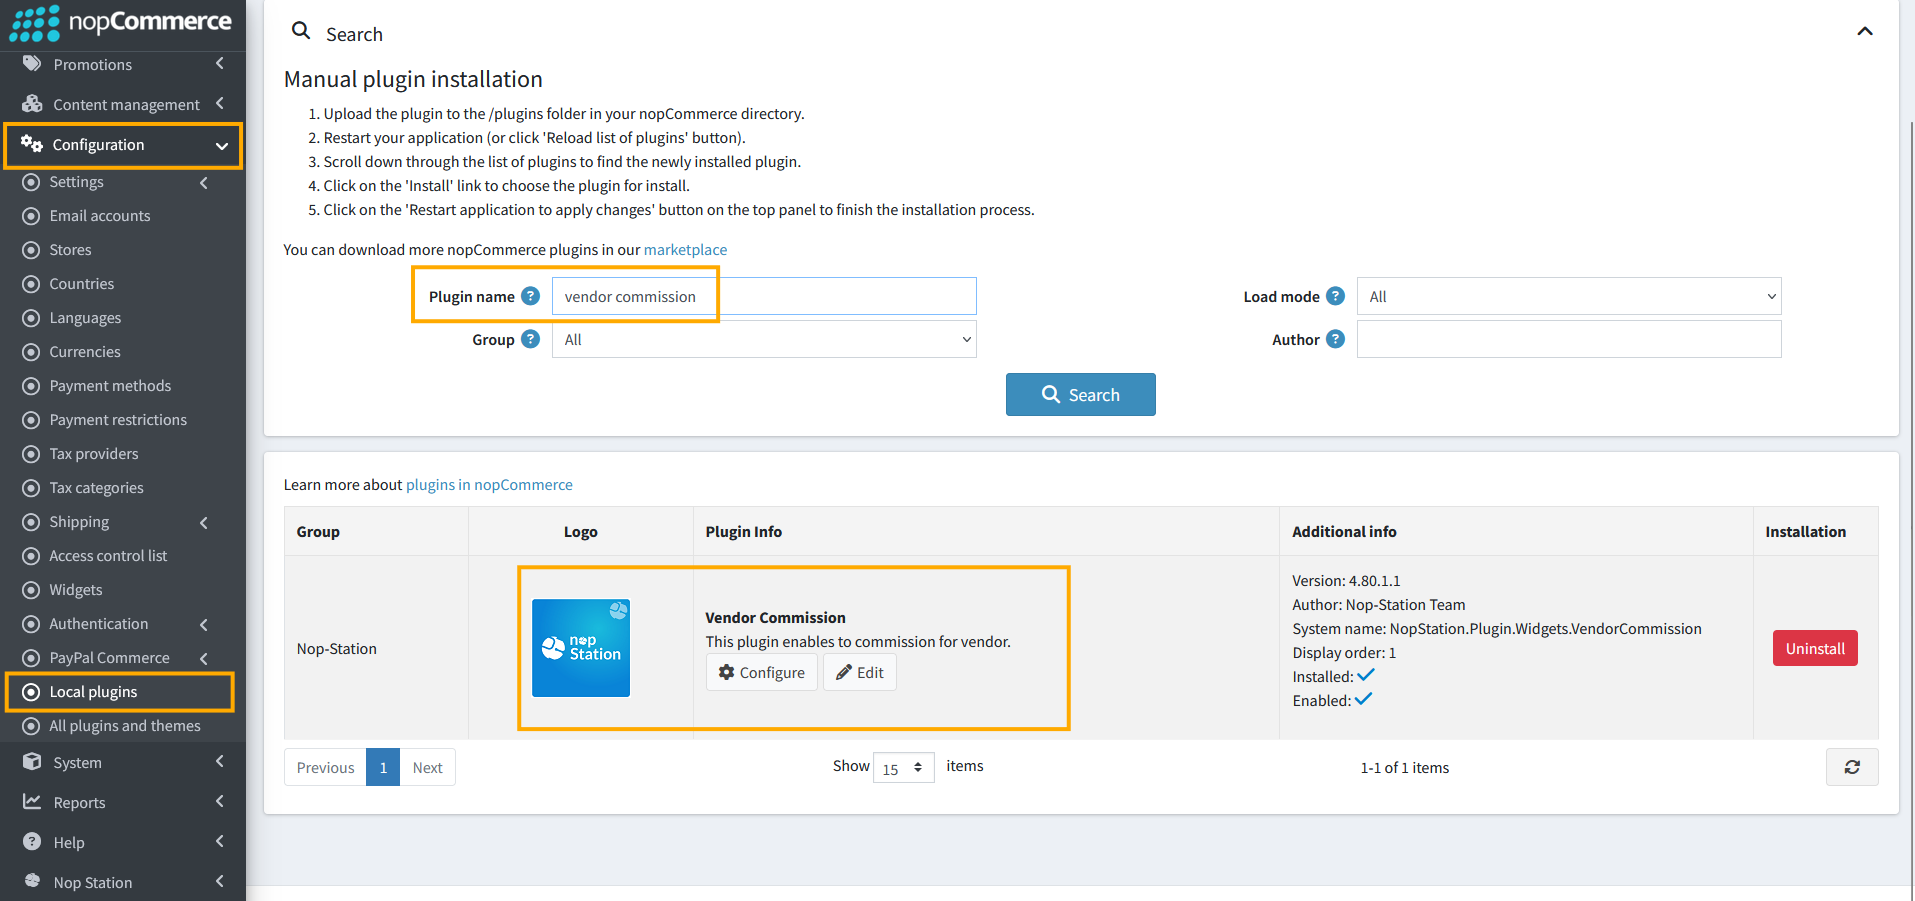The width and height of the screenshot is (1915, 901).
Task: Click Edit for Vendor Commission
Action: click(x=860, y=673)
